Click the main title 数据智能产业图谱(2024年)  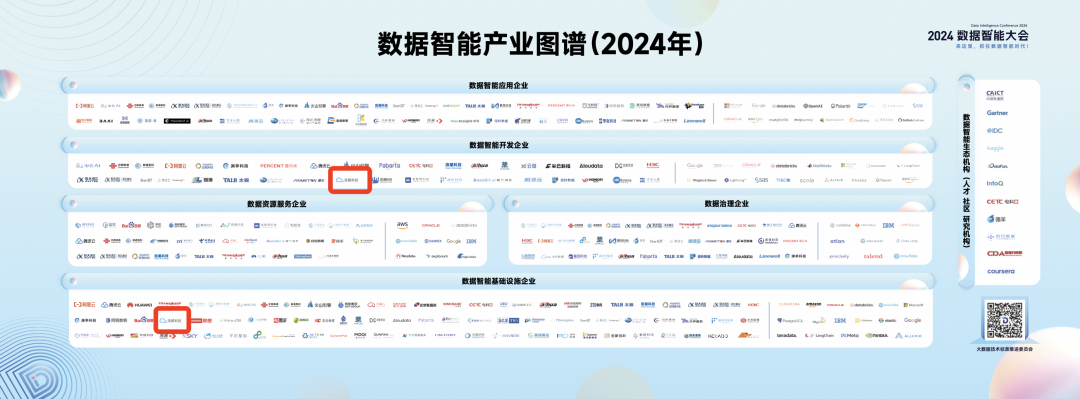(x=539, y=44)
